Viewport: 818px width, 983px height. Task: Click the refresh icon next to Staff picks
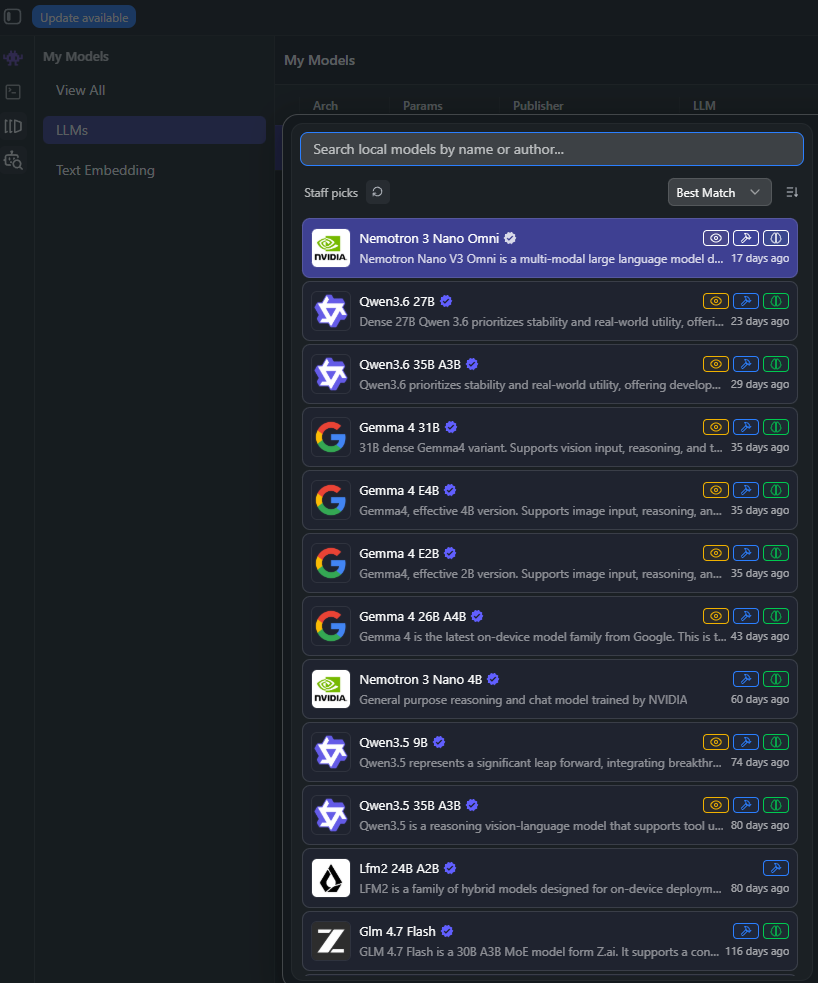point(377,192)
